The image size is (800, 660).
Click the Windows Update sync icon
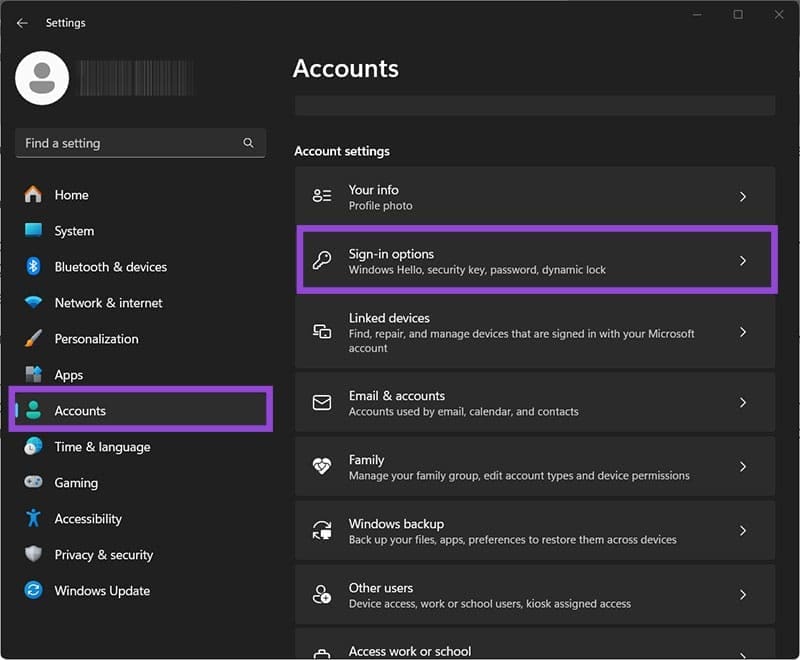tap(34, 591)
